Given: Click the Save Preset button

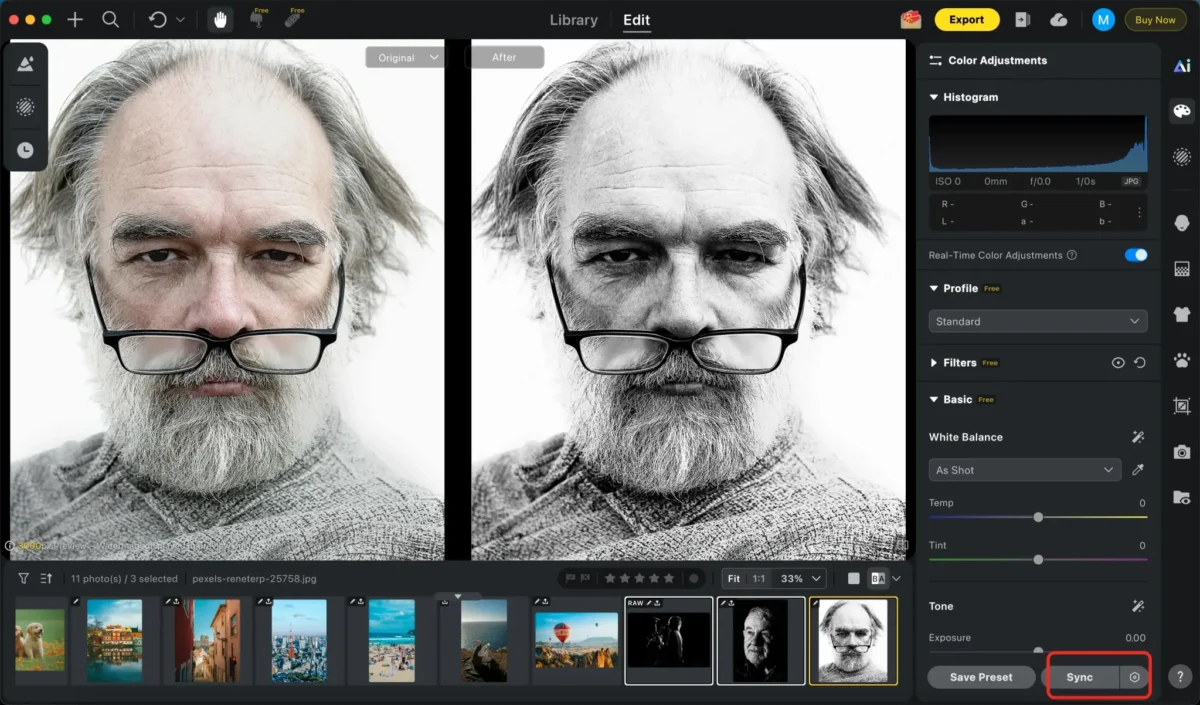Looking at the screenshot, I should (980, 677).
